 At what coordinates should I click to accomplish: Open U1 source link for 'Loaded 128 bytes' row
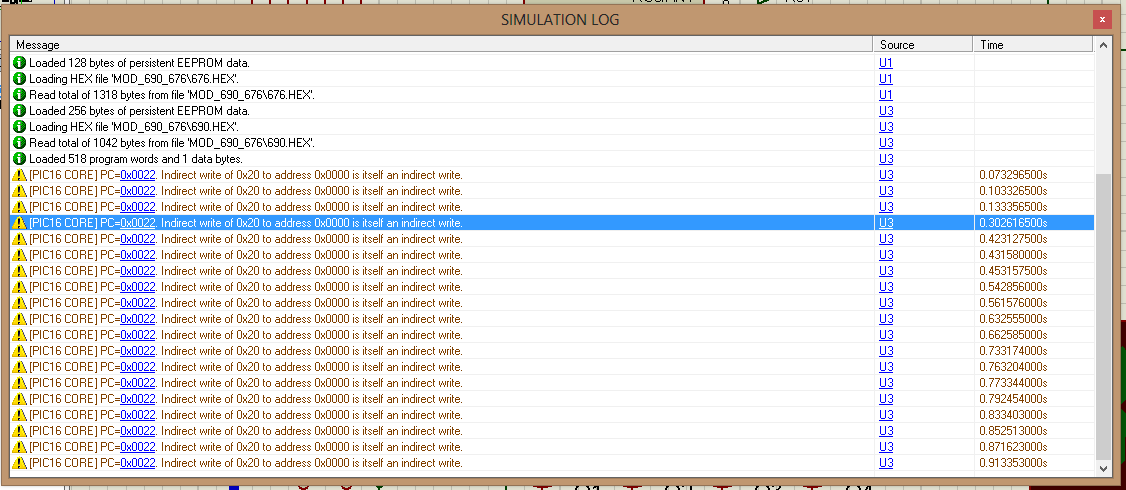886,63
